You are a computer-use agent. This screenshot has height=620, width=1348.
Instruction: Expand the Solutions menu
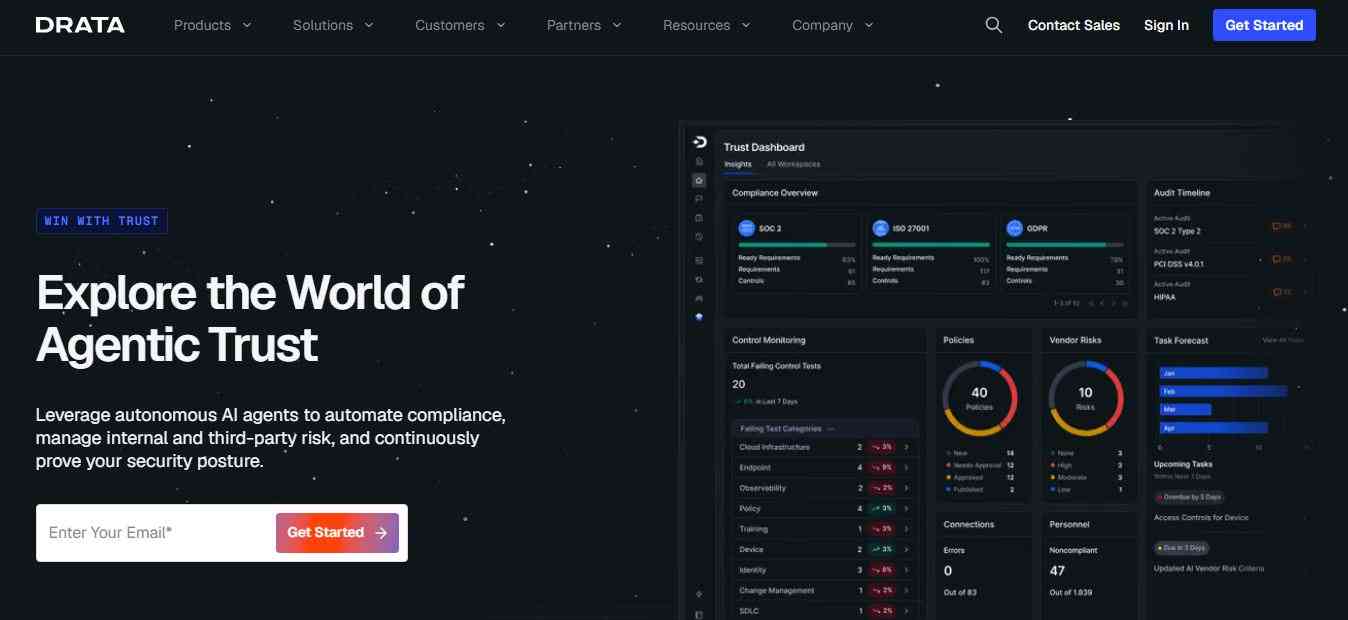tap(333, 25)
